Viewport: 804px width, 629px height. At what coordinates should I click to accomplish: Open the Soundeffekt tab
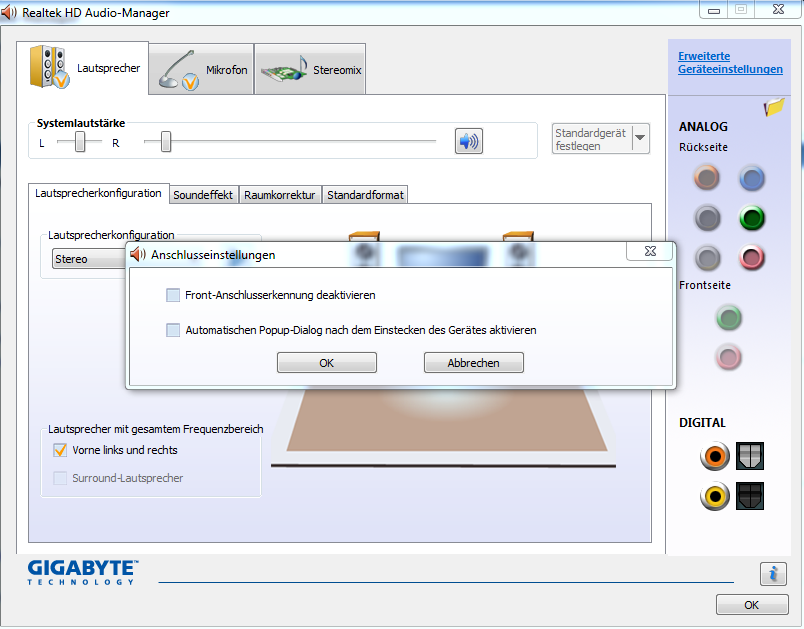click(x=203, y=195)
